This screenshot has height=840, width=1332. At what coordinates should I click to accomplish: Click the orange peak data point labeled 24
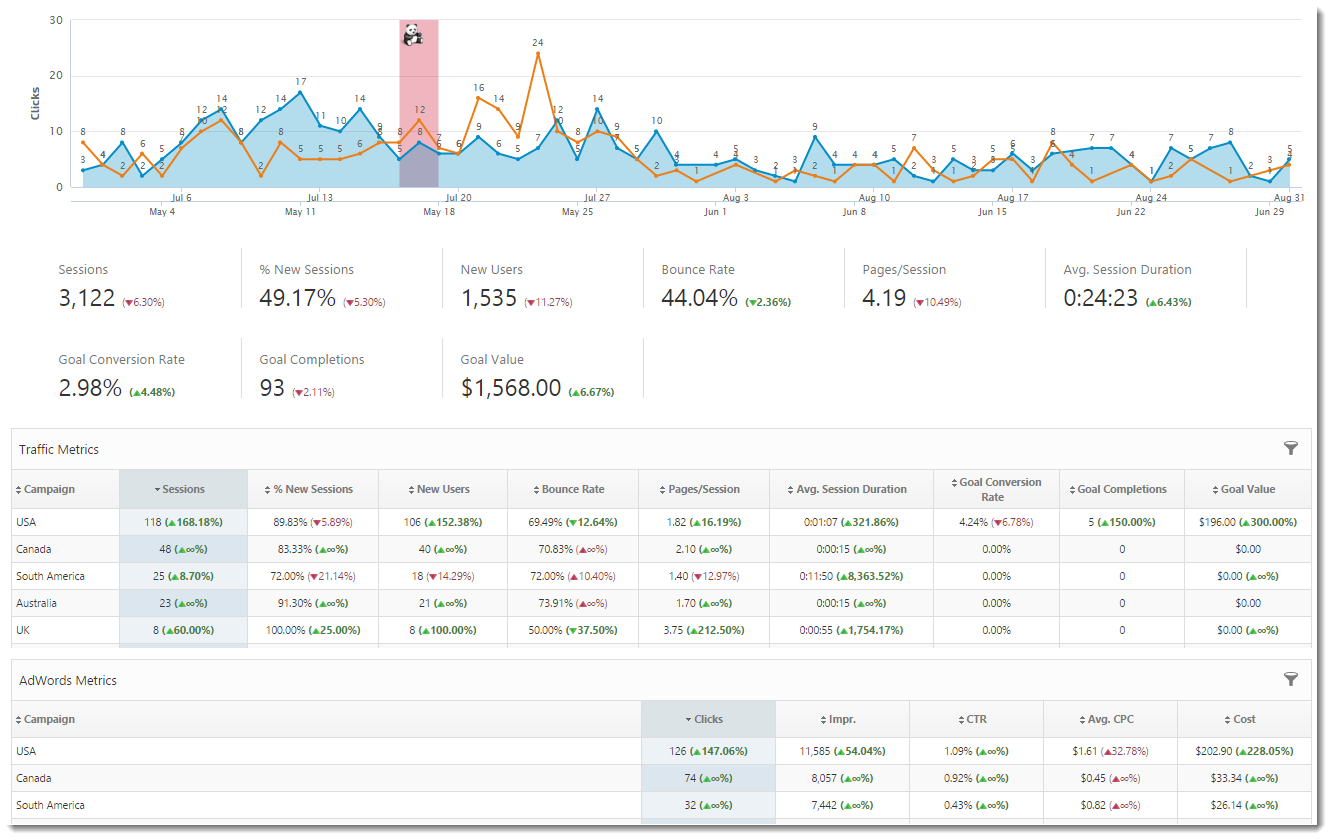coord(538,53)
